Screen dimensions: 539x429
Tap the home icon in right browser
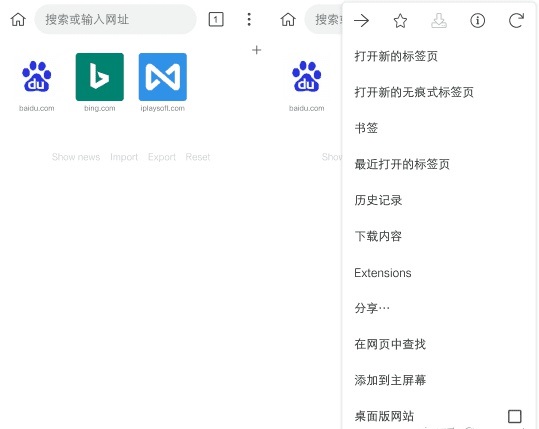[288, 20]
